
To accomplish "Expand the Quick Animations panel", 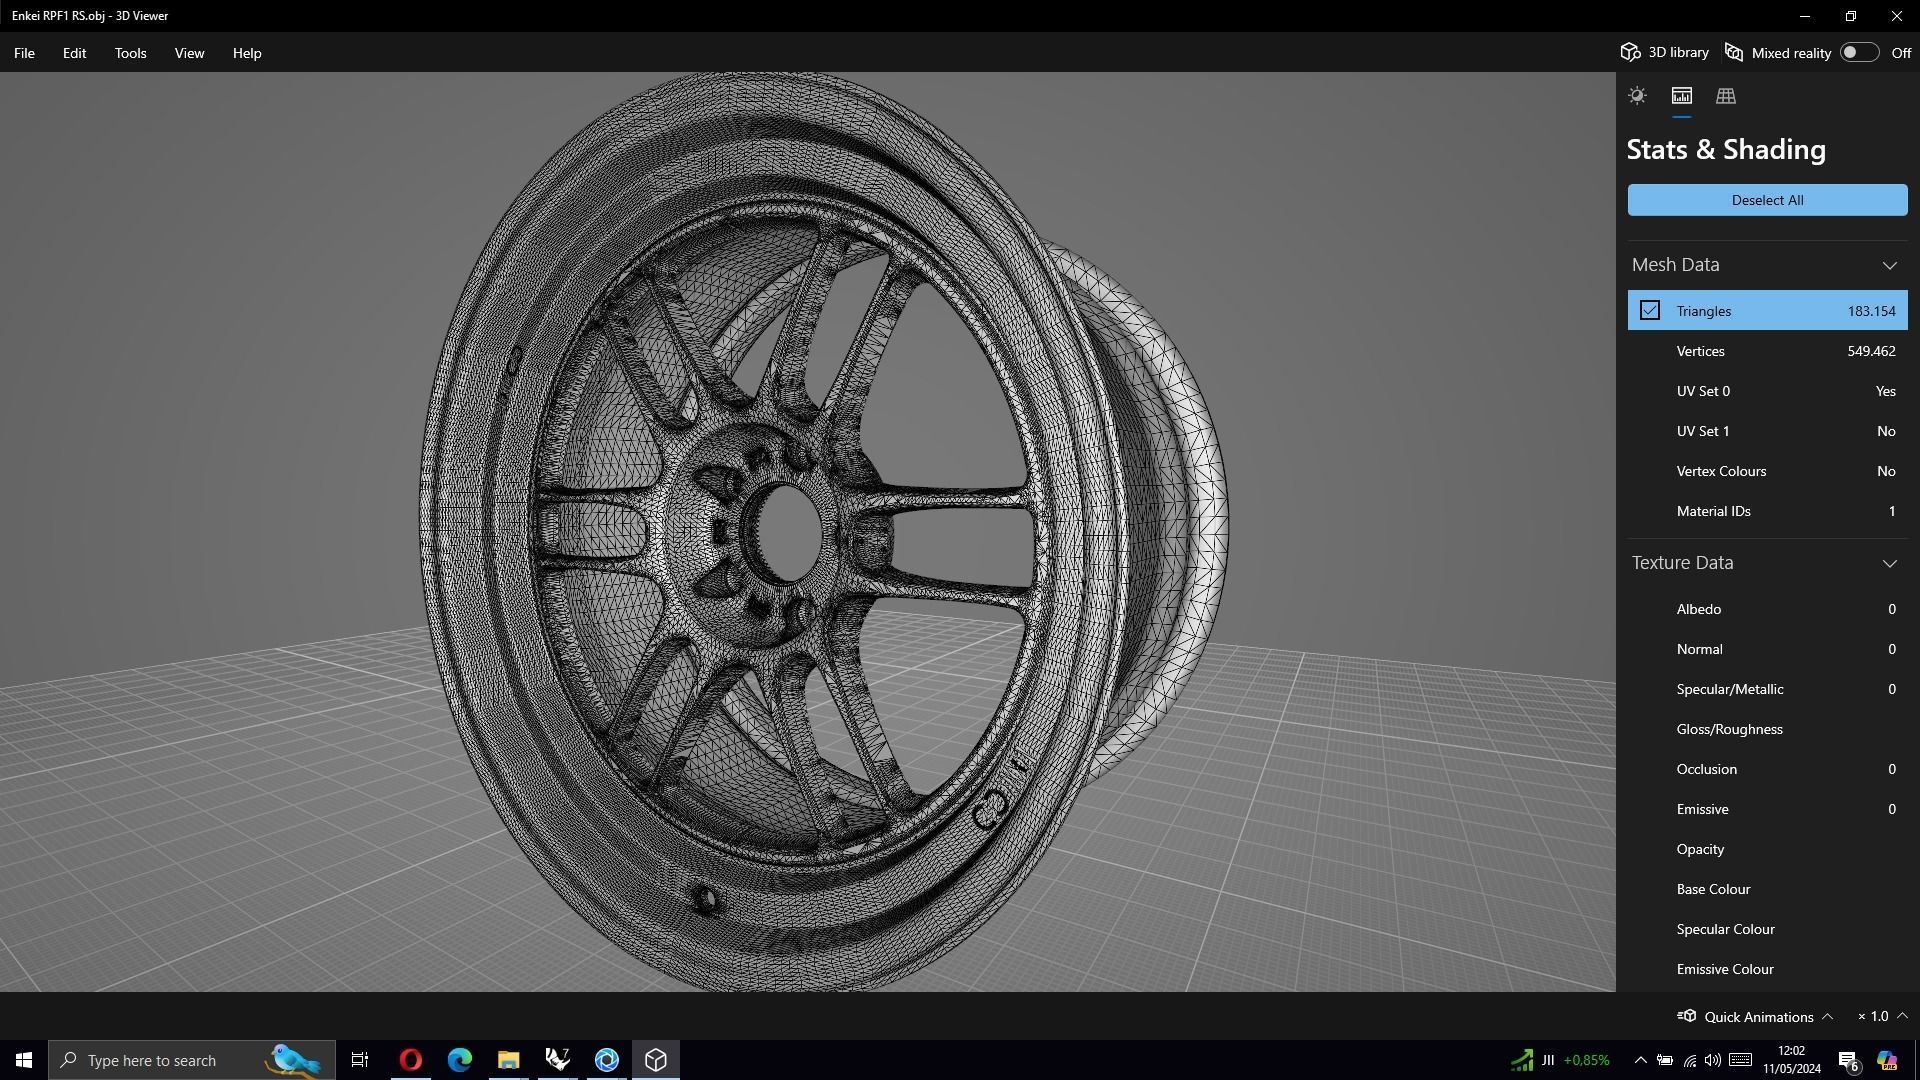I will (1827, 1016).
